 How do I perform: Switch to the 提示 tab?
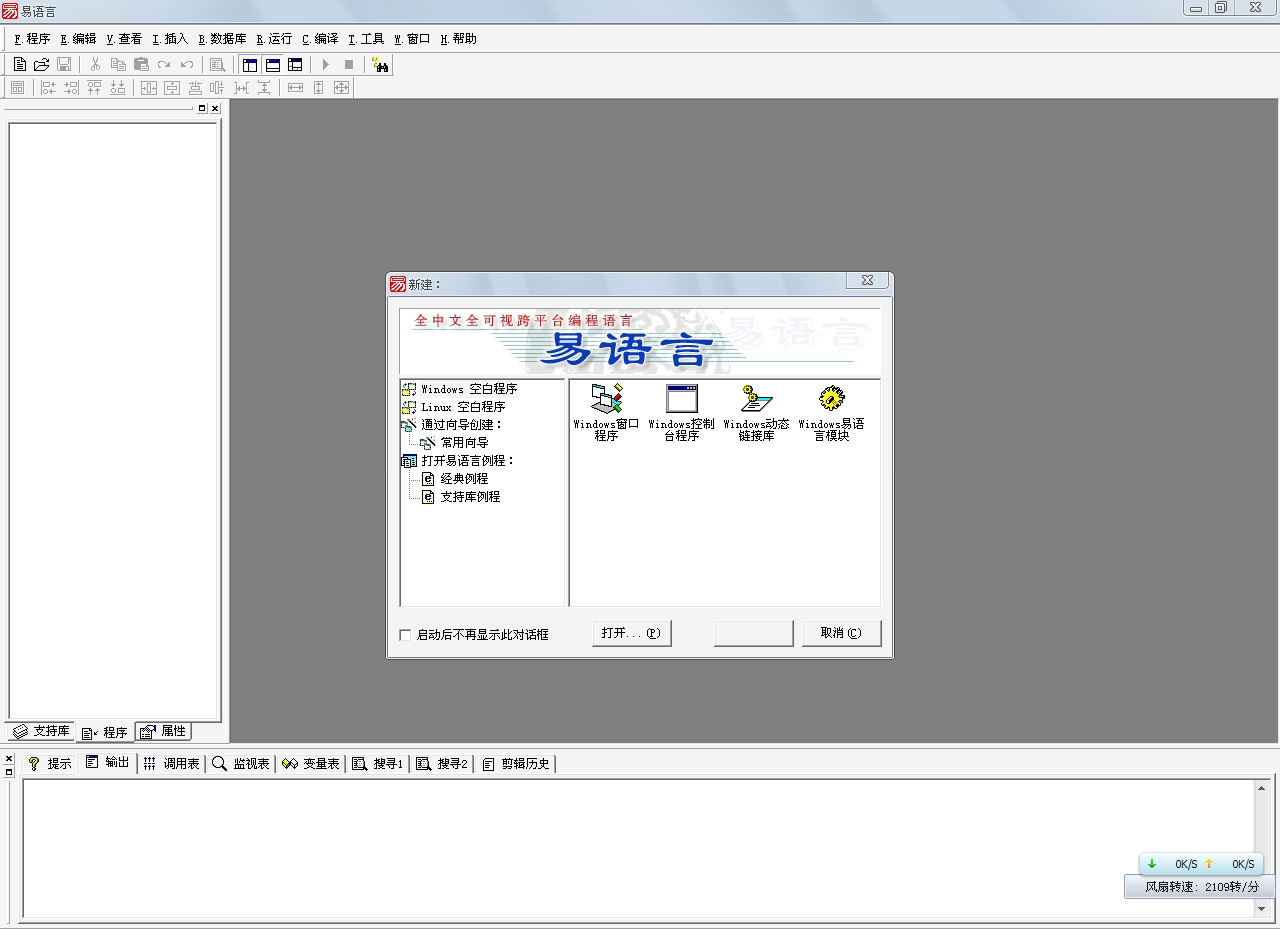tap(50, 763)
